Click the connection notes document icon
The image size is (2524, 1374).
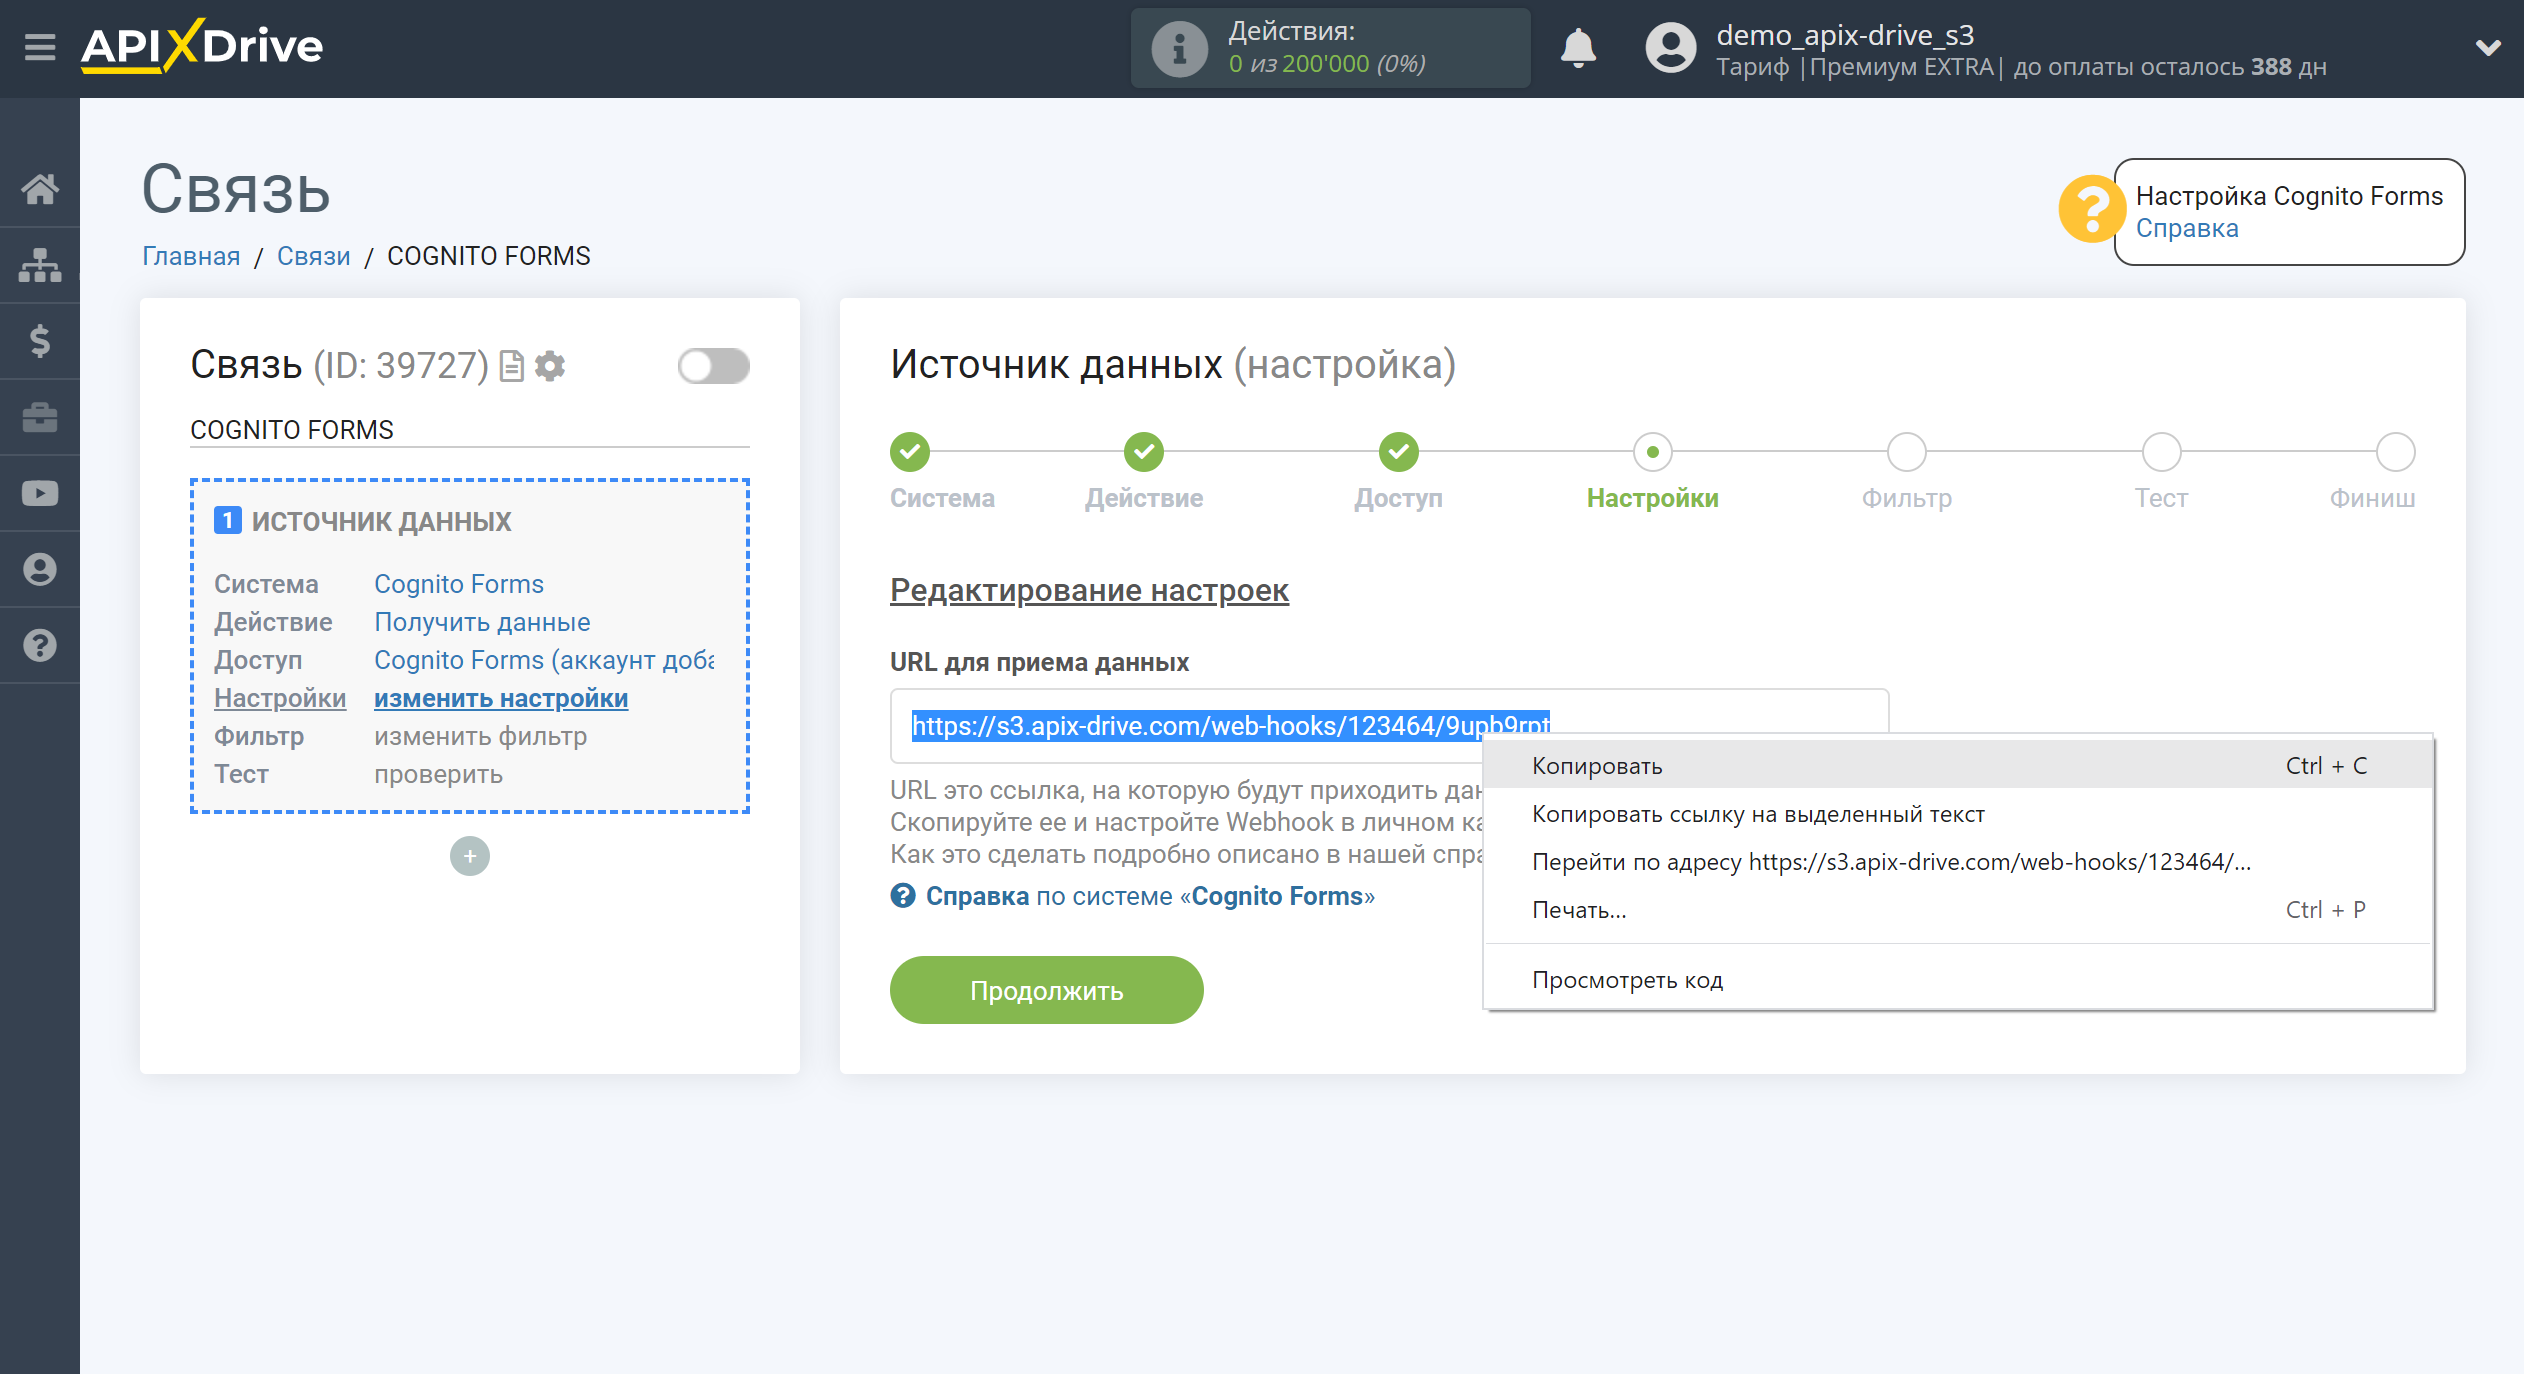[x=512, y=366]
